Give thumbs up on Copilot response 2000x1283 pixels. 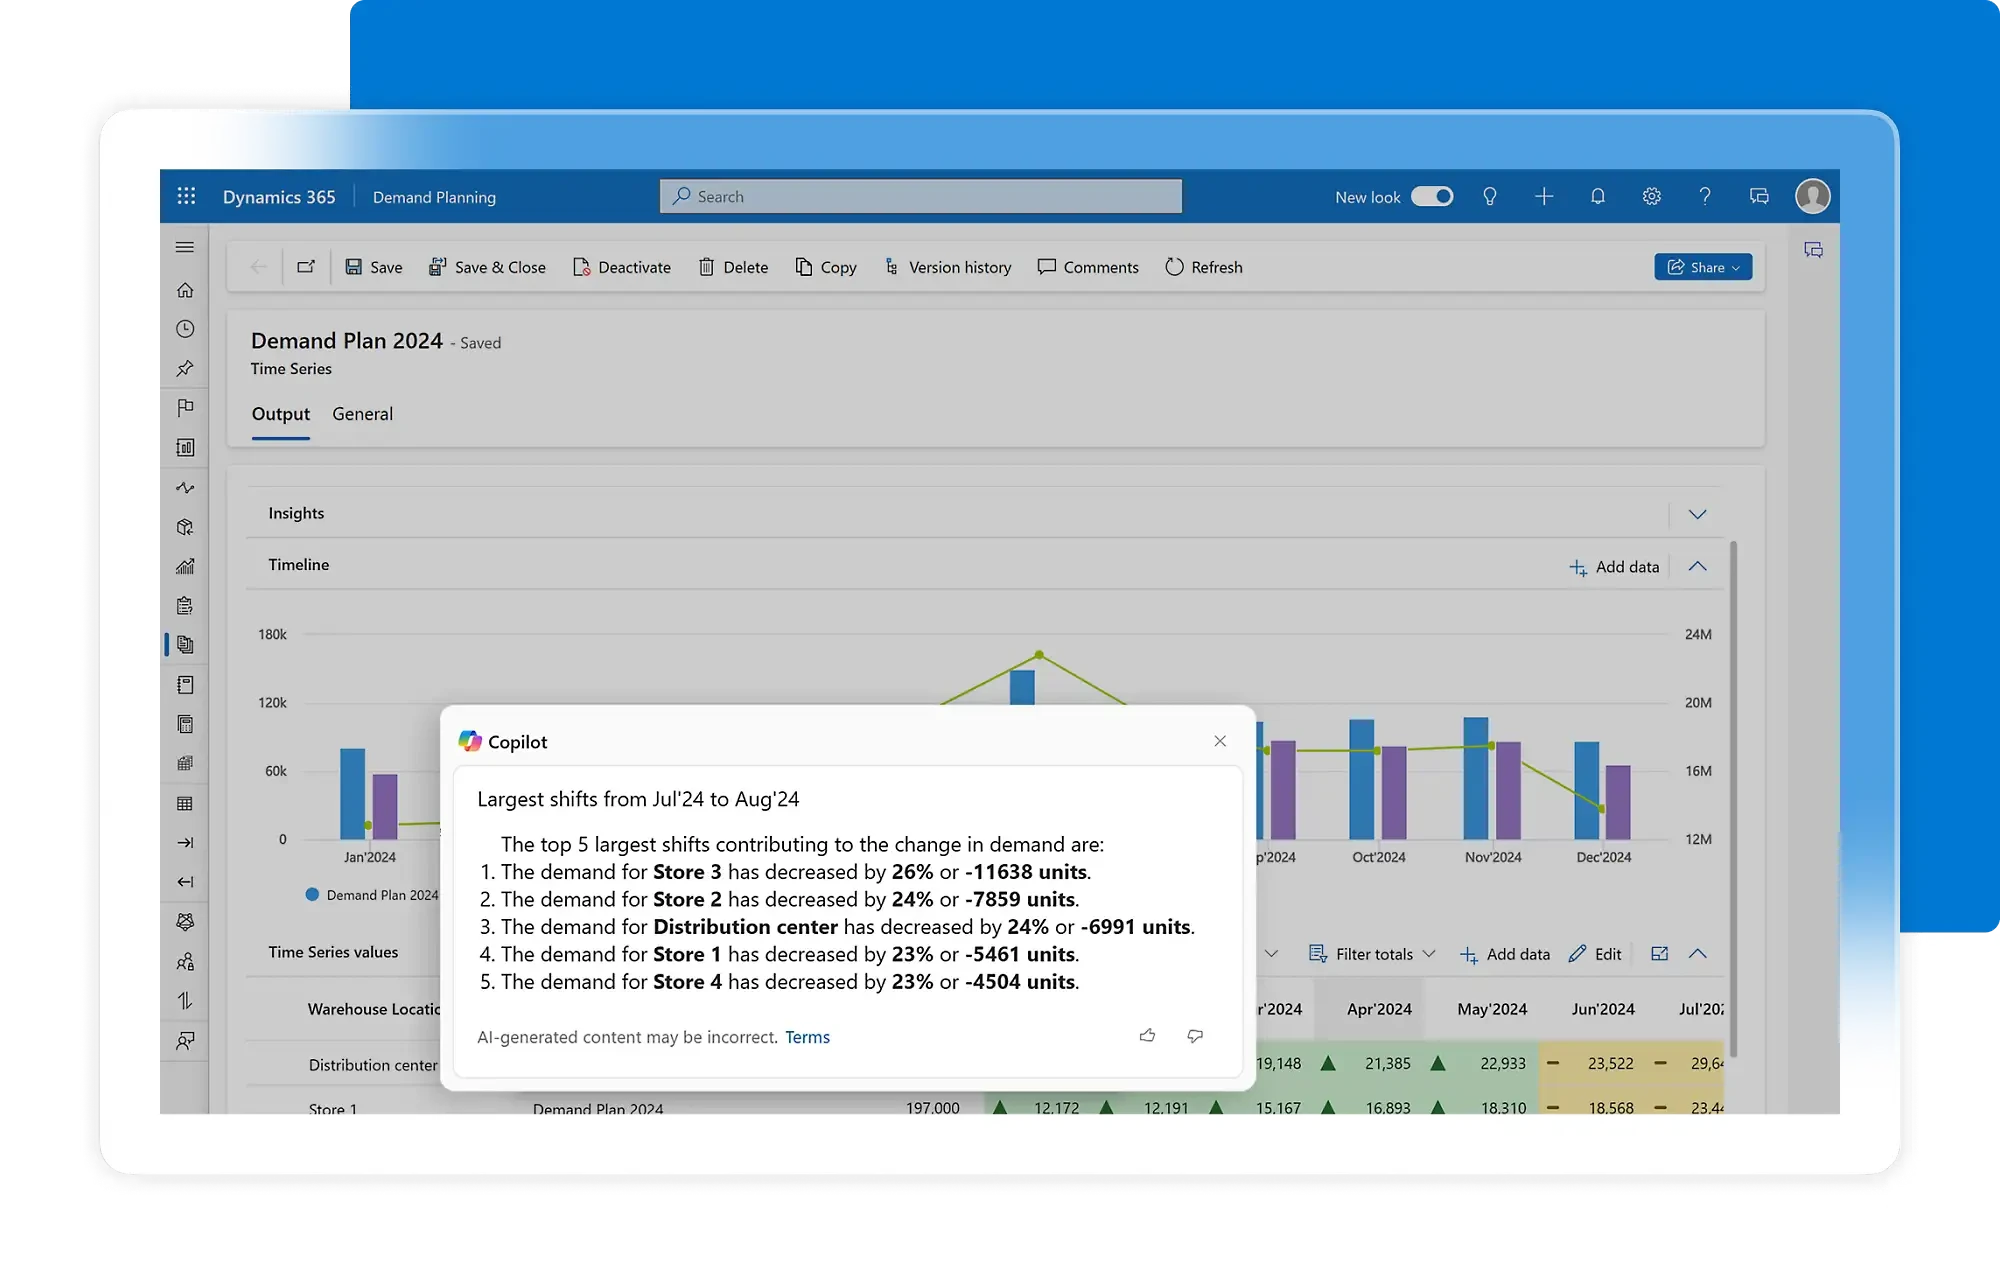(1147, 1036)
